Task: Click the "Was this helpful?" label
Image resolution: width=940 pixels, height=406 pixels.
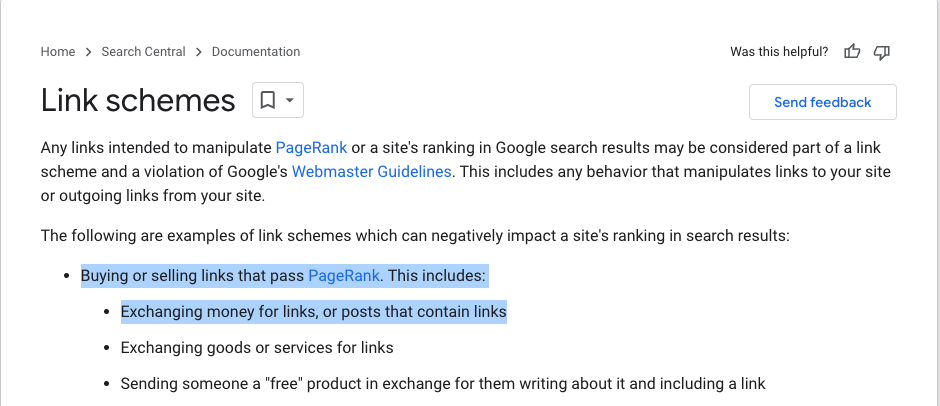Action: coord(779,52)
